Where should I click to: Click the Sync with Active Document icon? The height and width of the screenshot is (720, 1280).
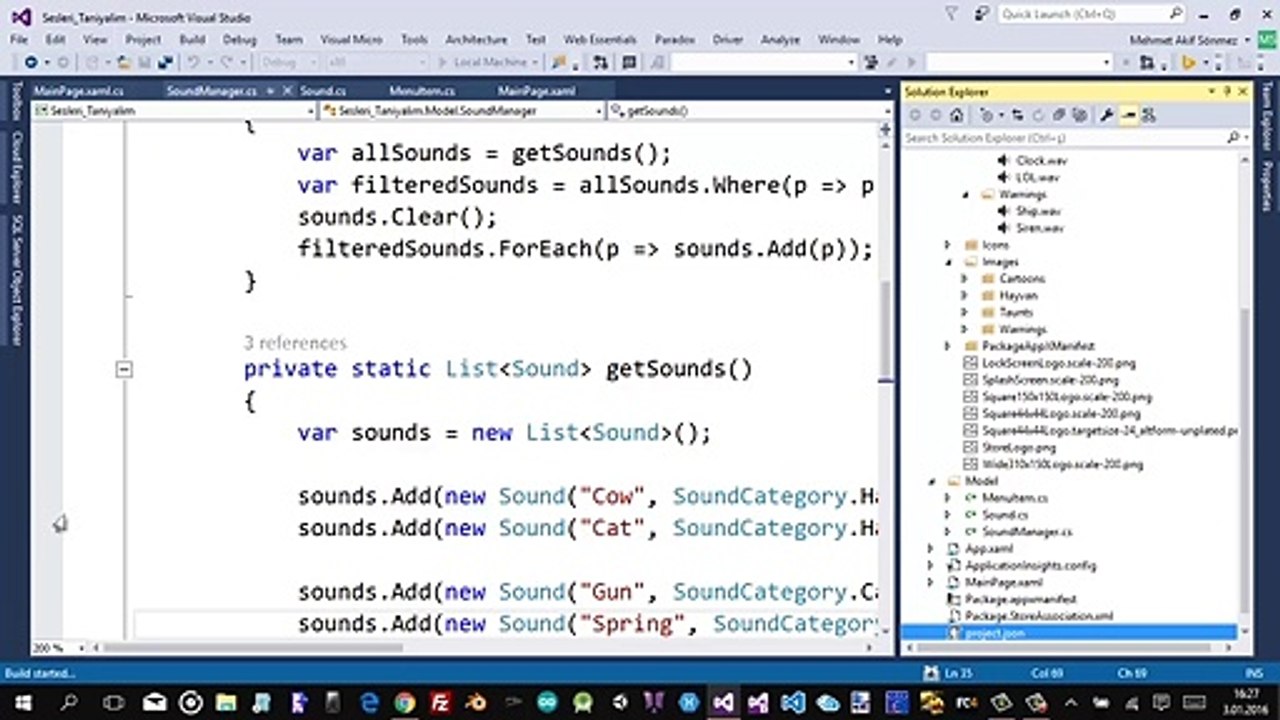(x=1017, y=115)
